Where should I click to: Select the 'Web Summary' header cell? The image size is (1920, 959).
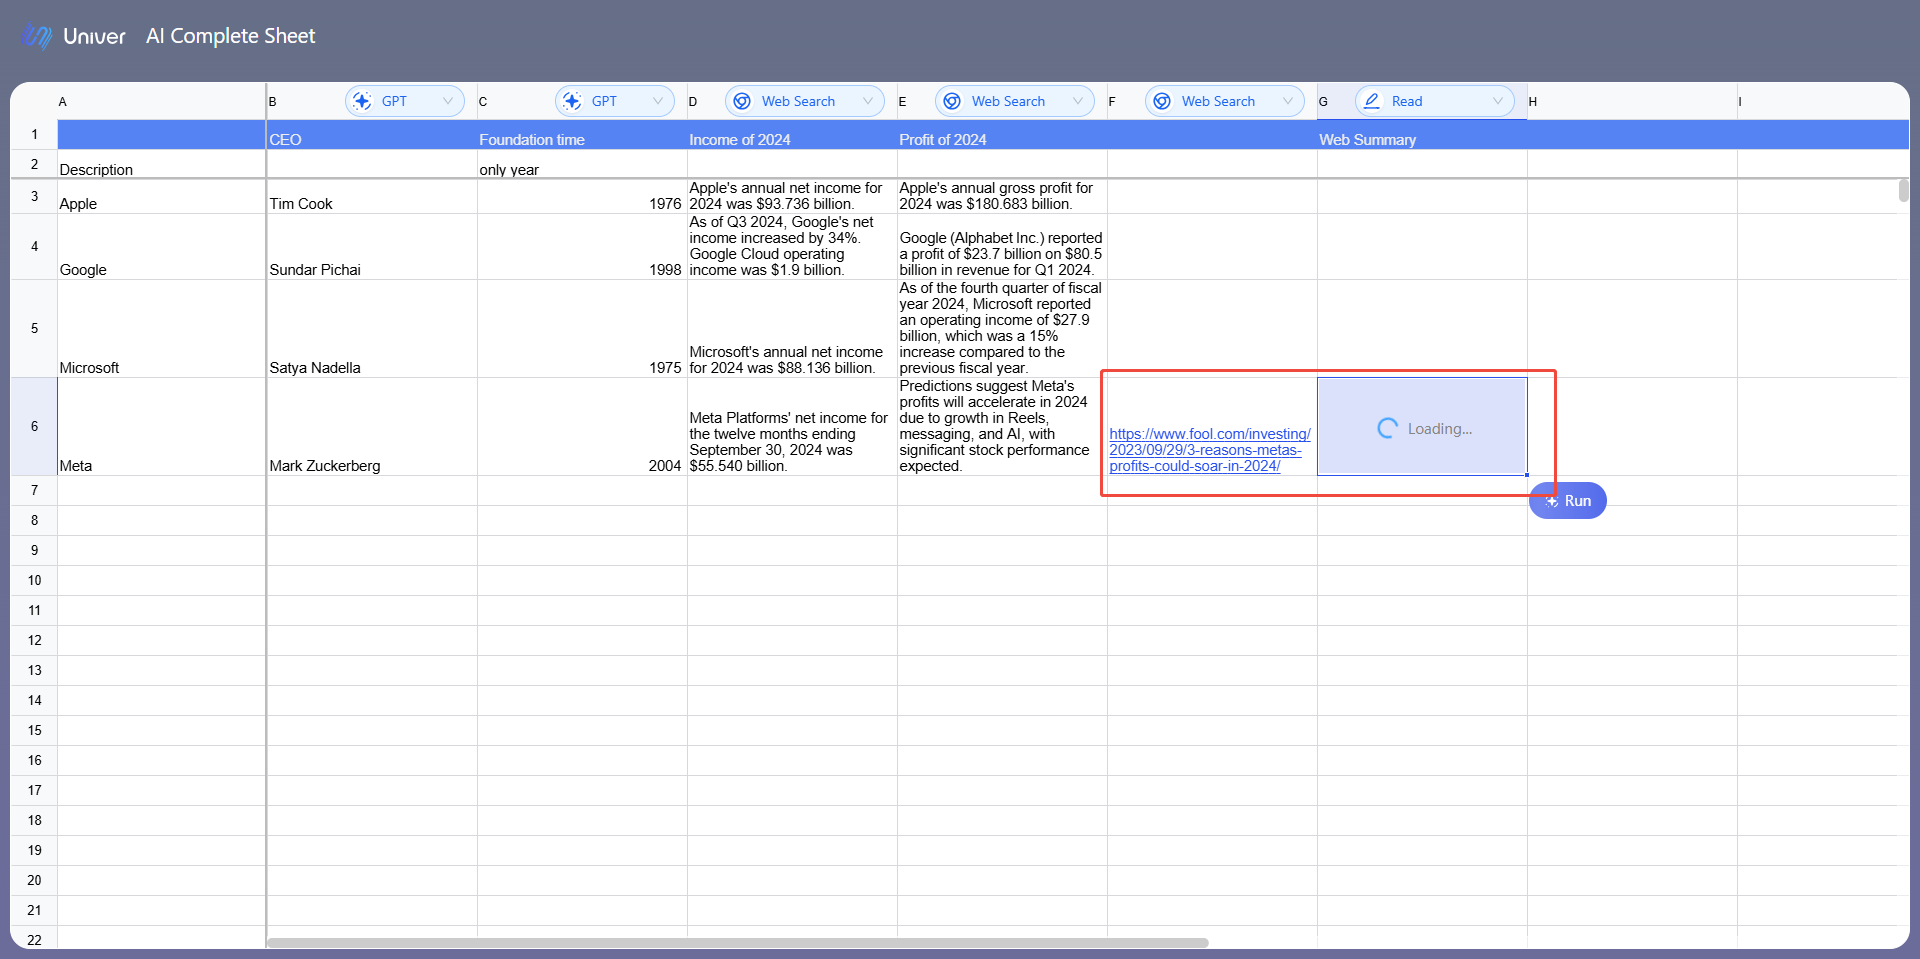(x=1422, y=135)
